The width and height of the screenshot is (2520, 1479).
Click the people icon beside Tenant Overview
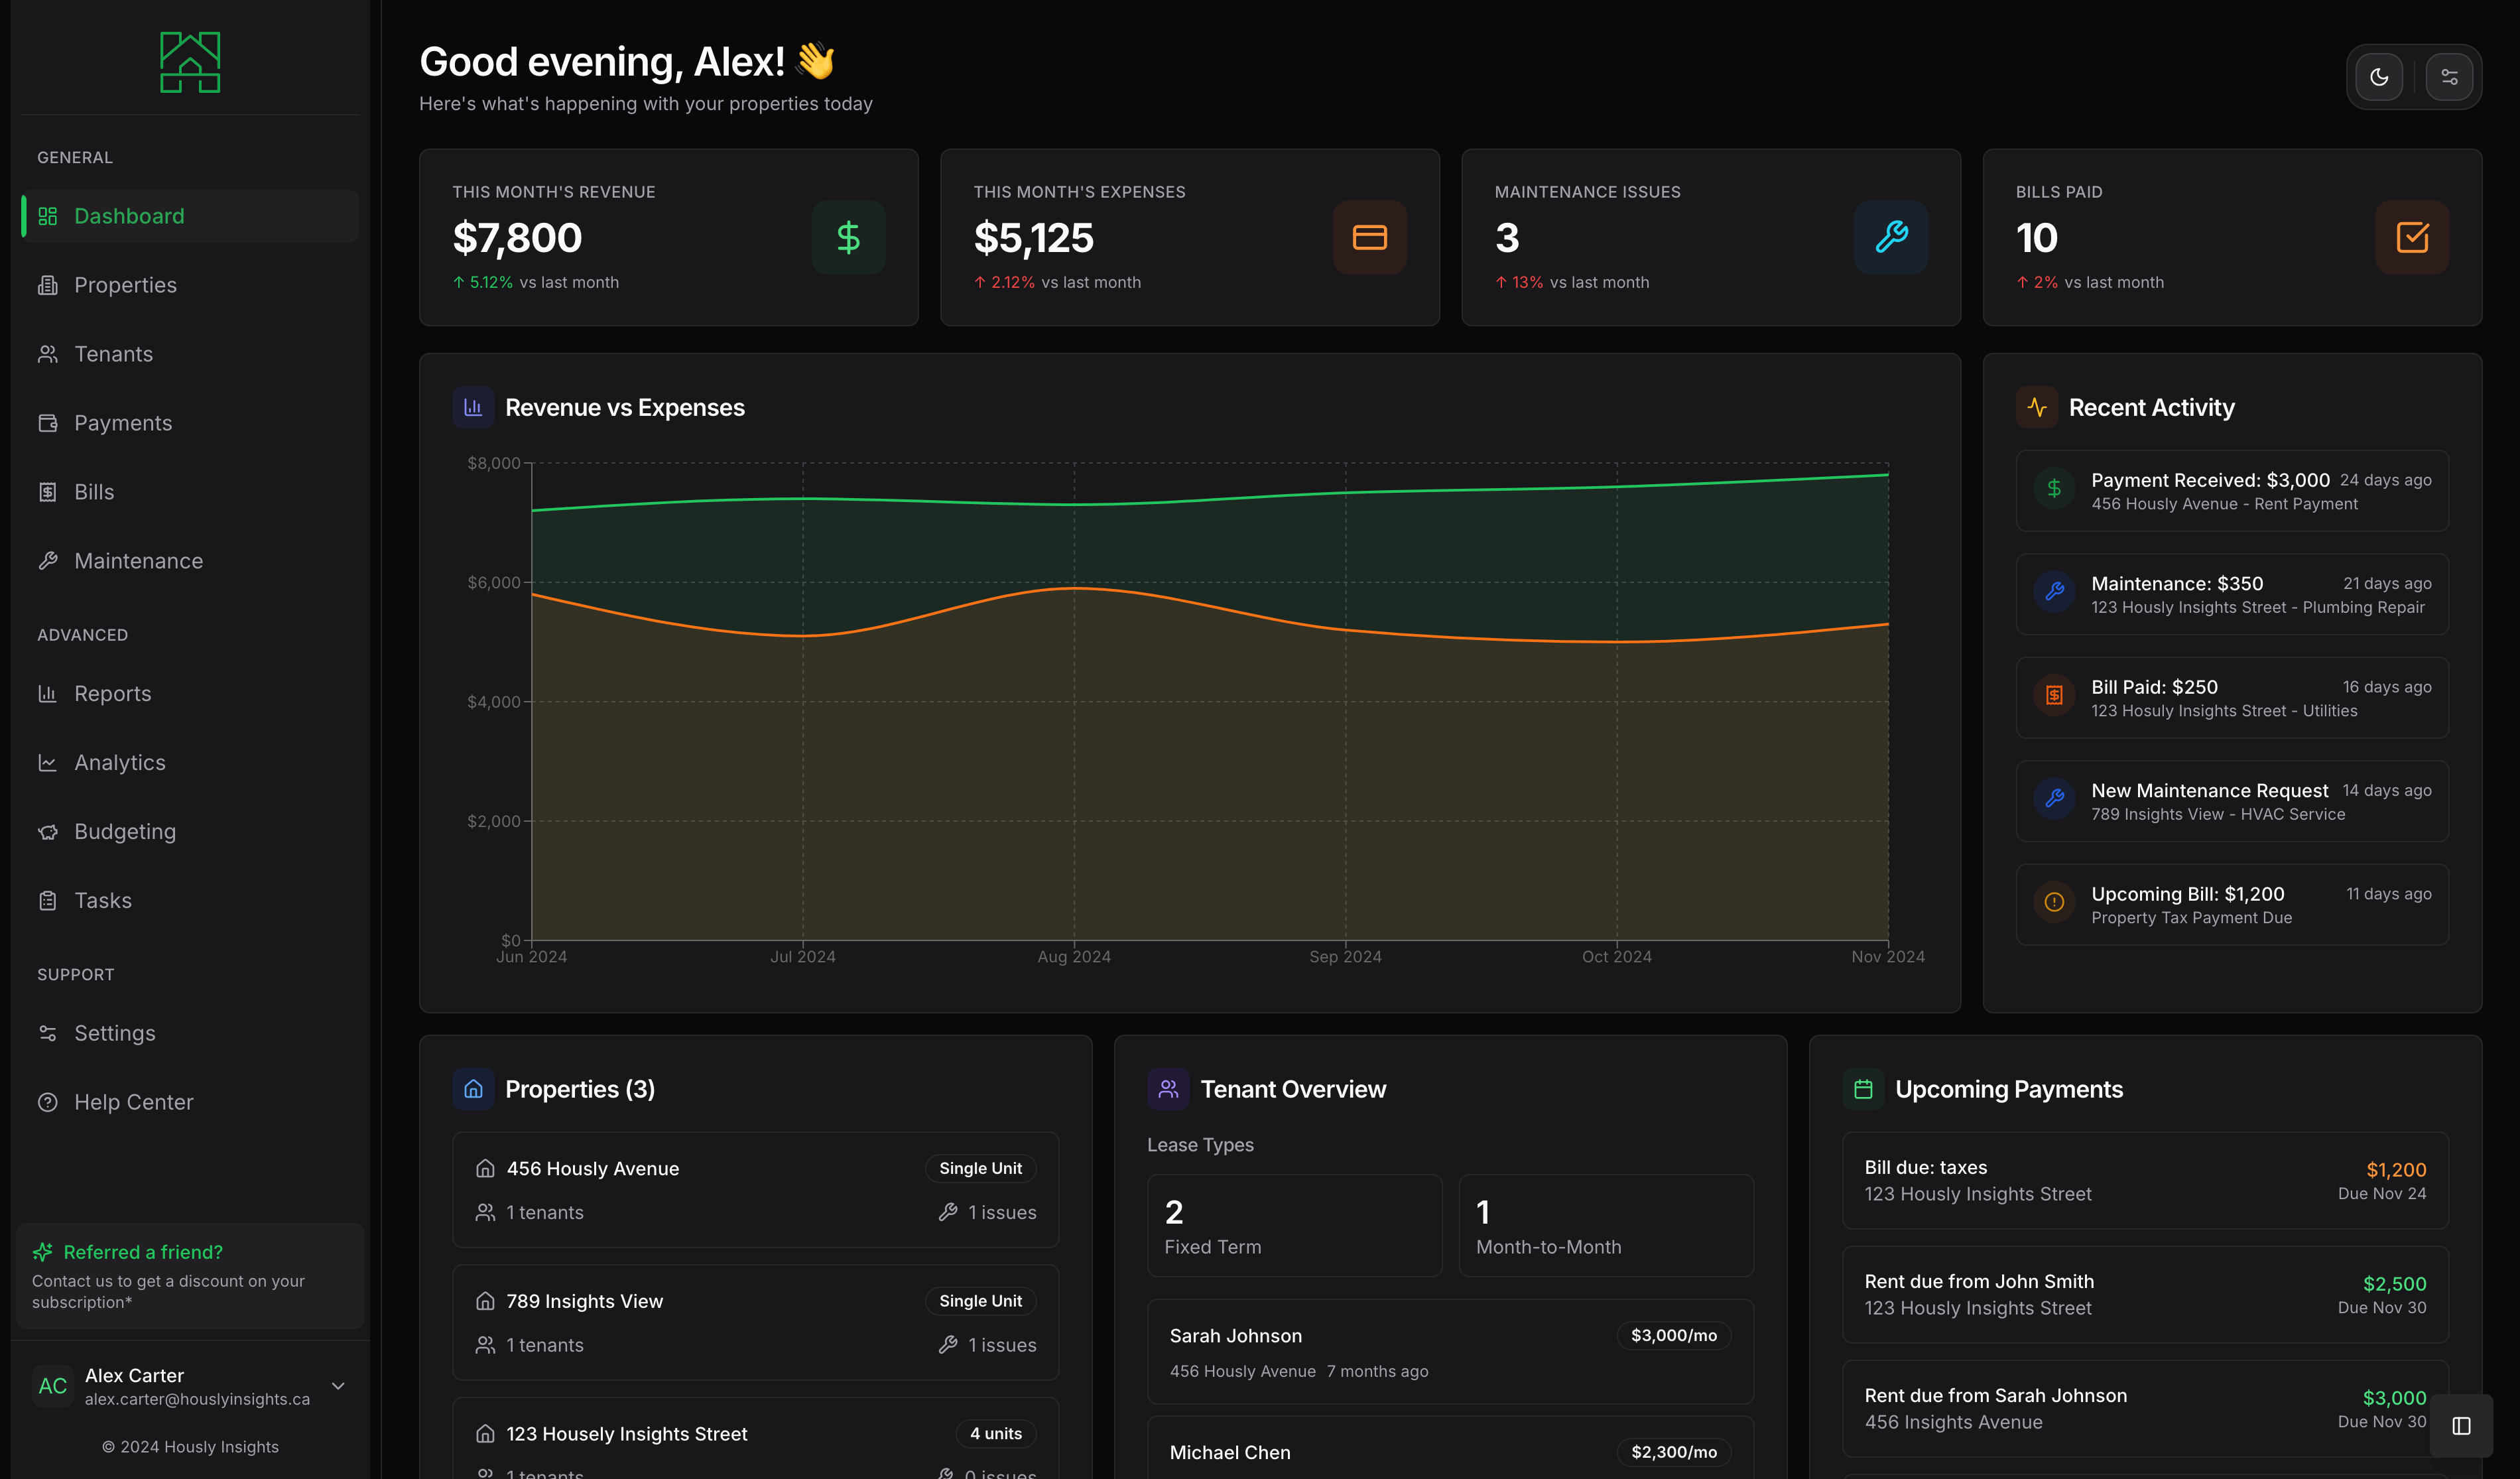[x=1168, y=1089]
